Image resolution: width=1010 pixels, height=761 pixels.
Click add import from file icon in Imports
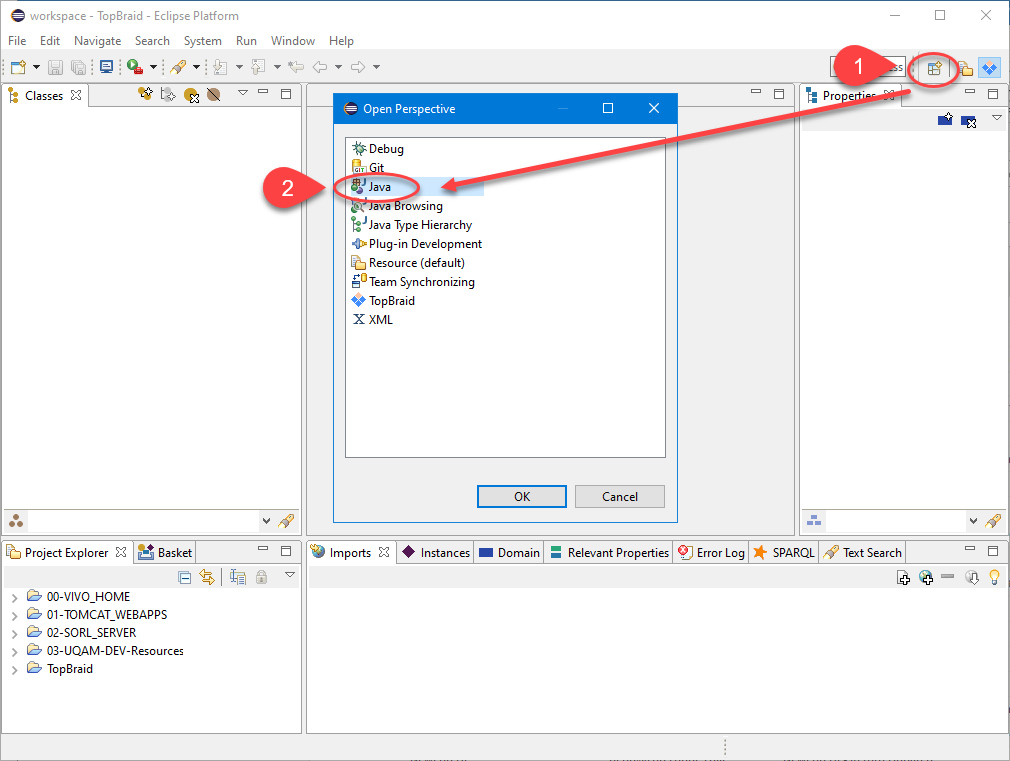pos(904,577)
